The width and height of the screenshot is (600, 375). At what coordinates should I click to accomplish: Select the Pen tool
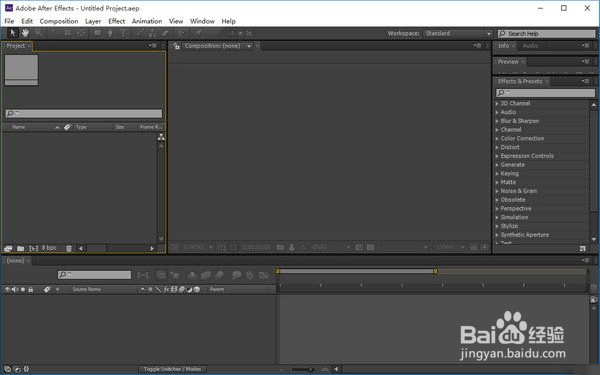110,33
